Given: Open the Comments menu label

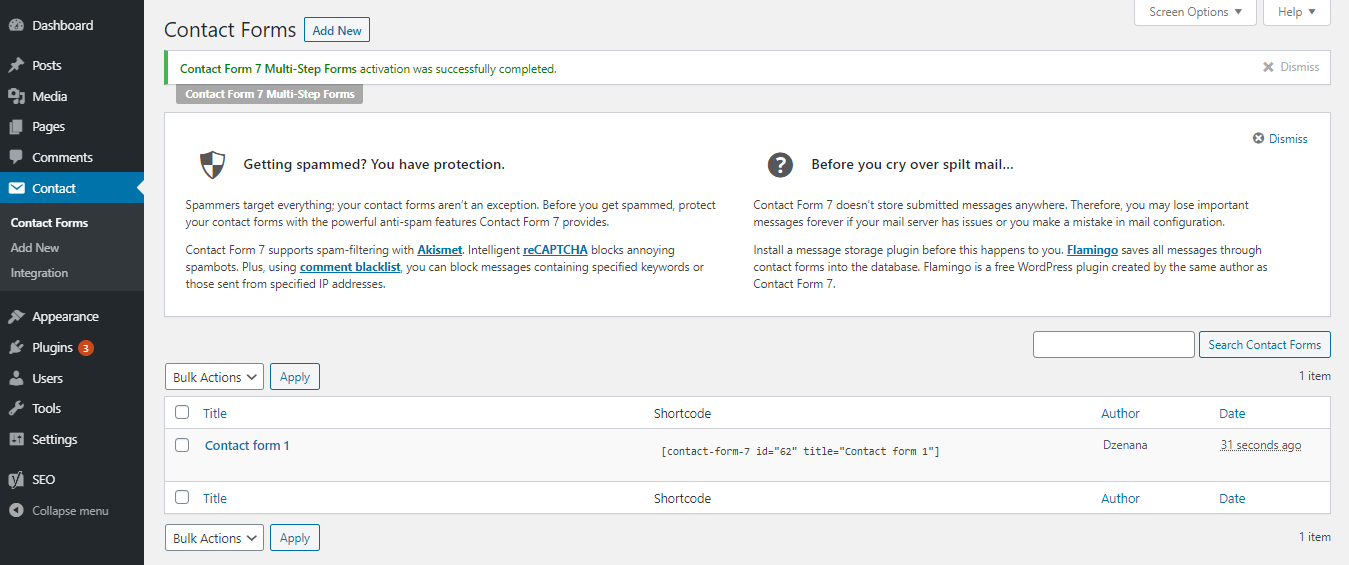Looking at the screenshot, I should (x=62, y=158).
